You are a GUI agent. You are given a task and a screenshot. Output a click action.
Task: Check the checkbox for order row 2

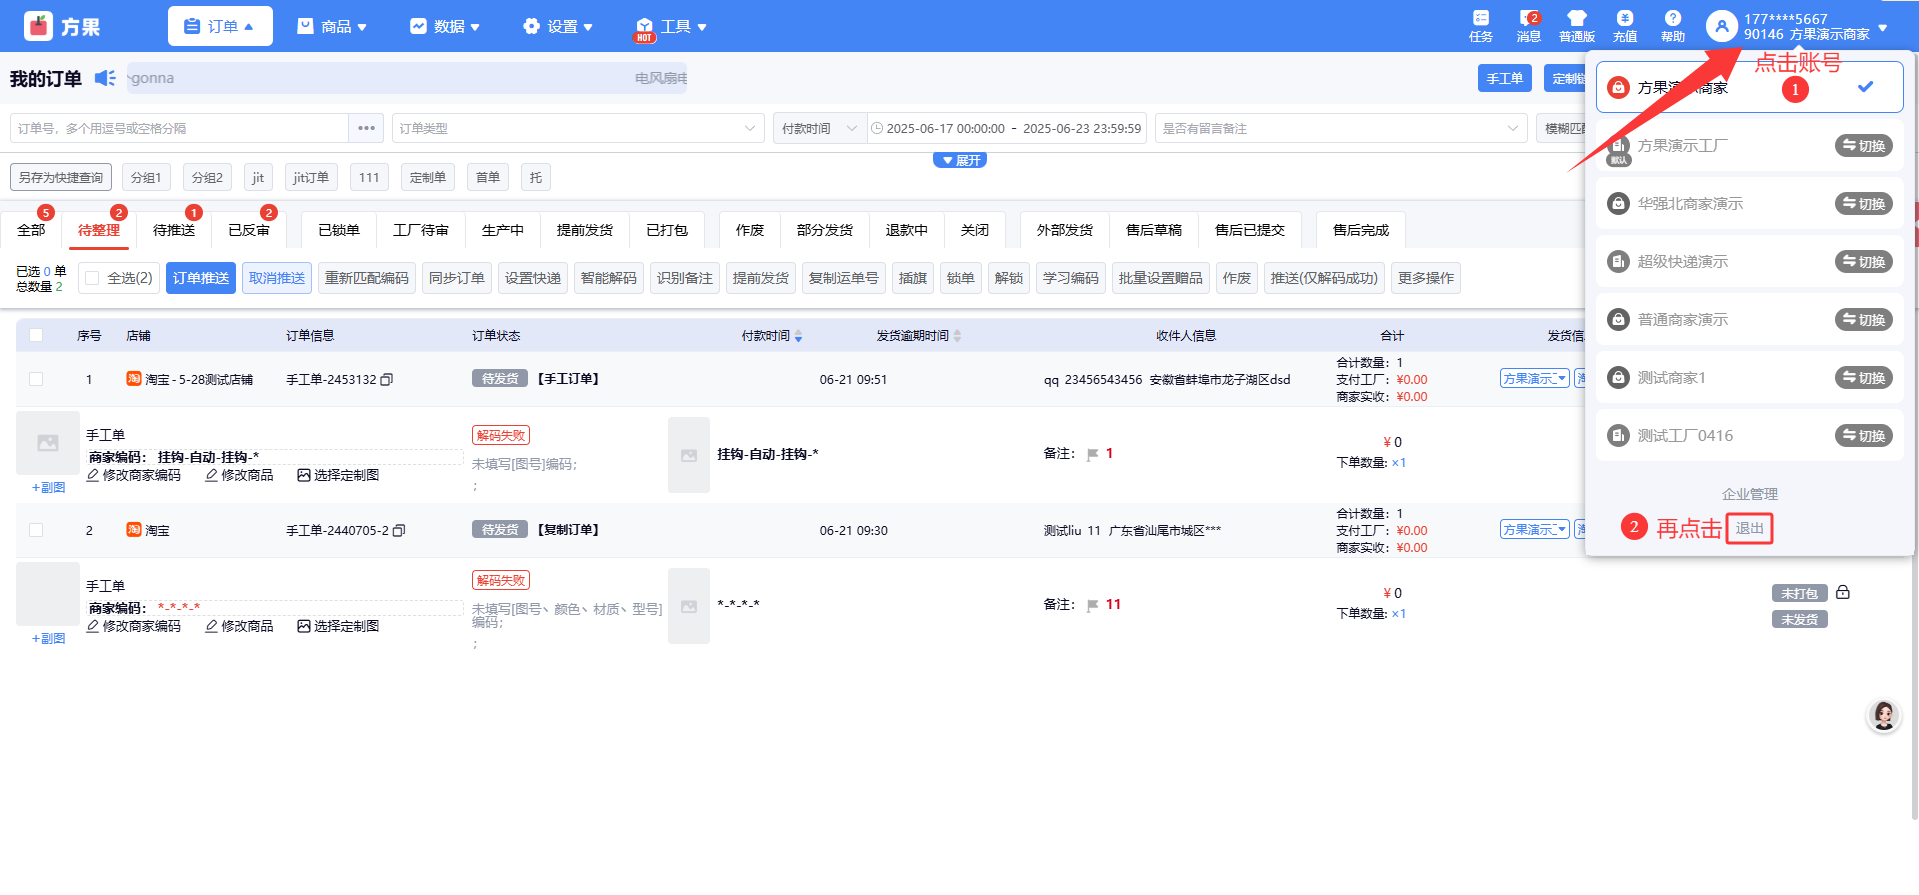pyautogui.click(x=36, y=530)
